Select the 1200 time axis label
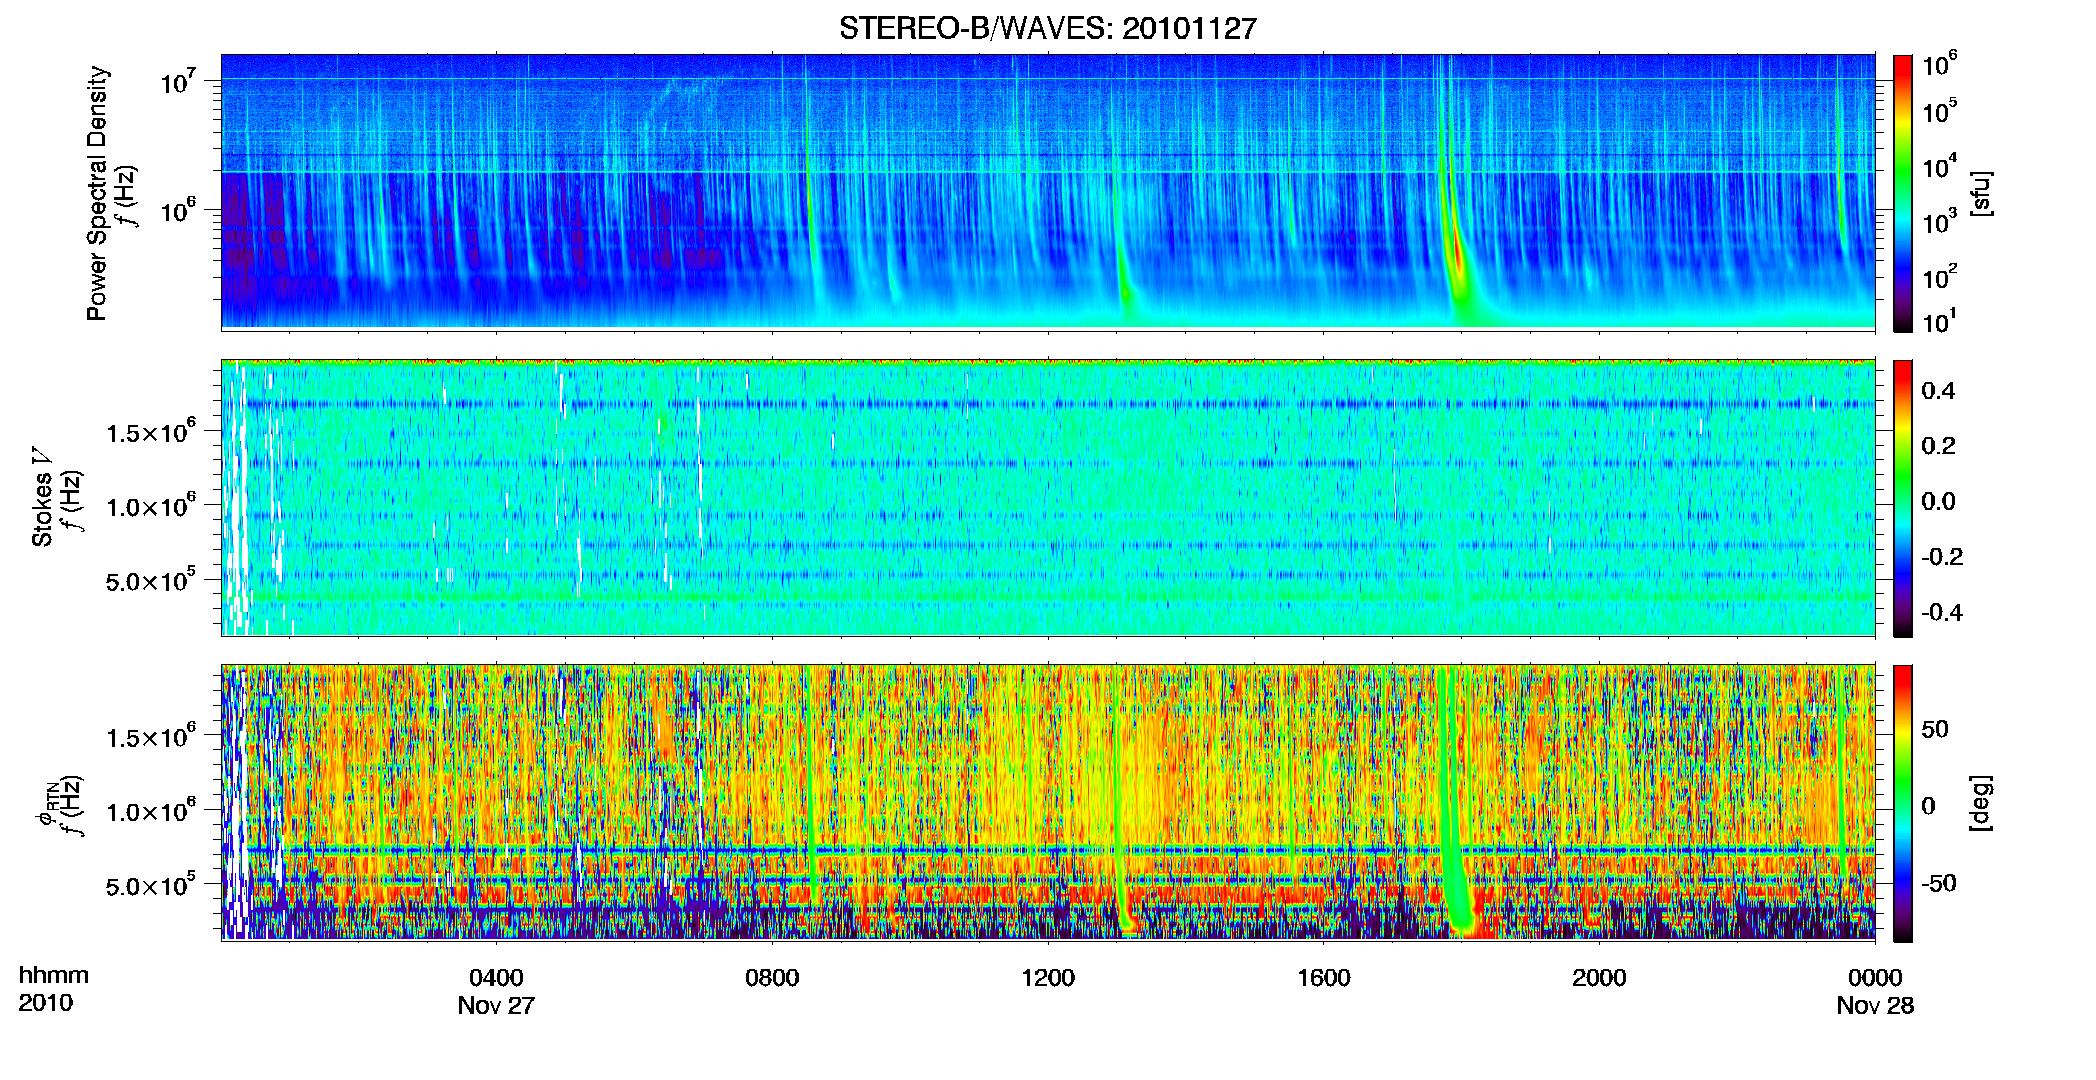Image resolution: width=2096 pixels, height=1080 pixels. [x=1048, y=978]
